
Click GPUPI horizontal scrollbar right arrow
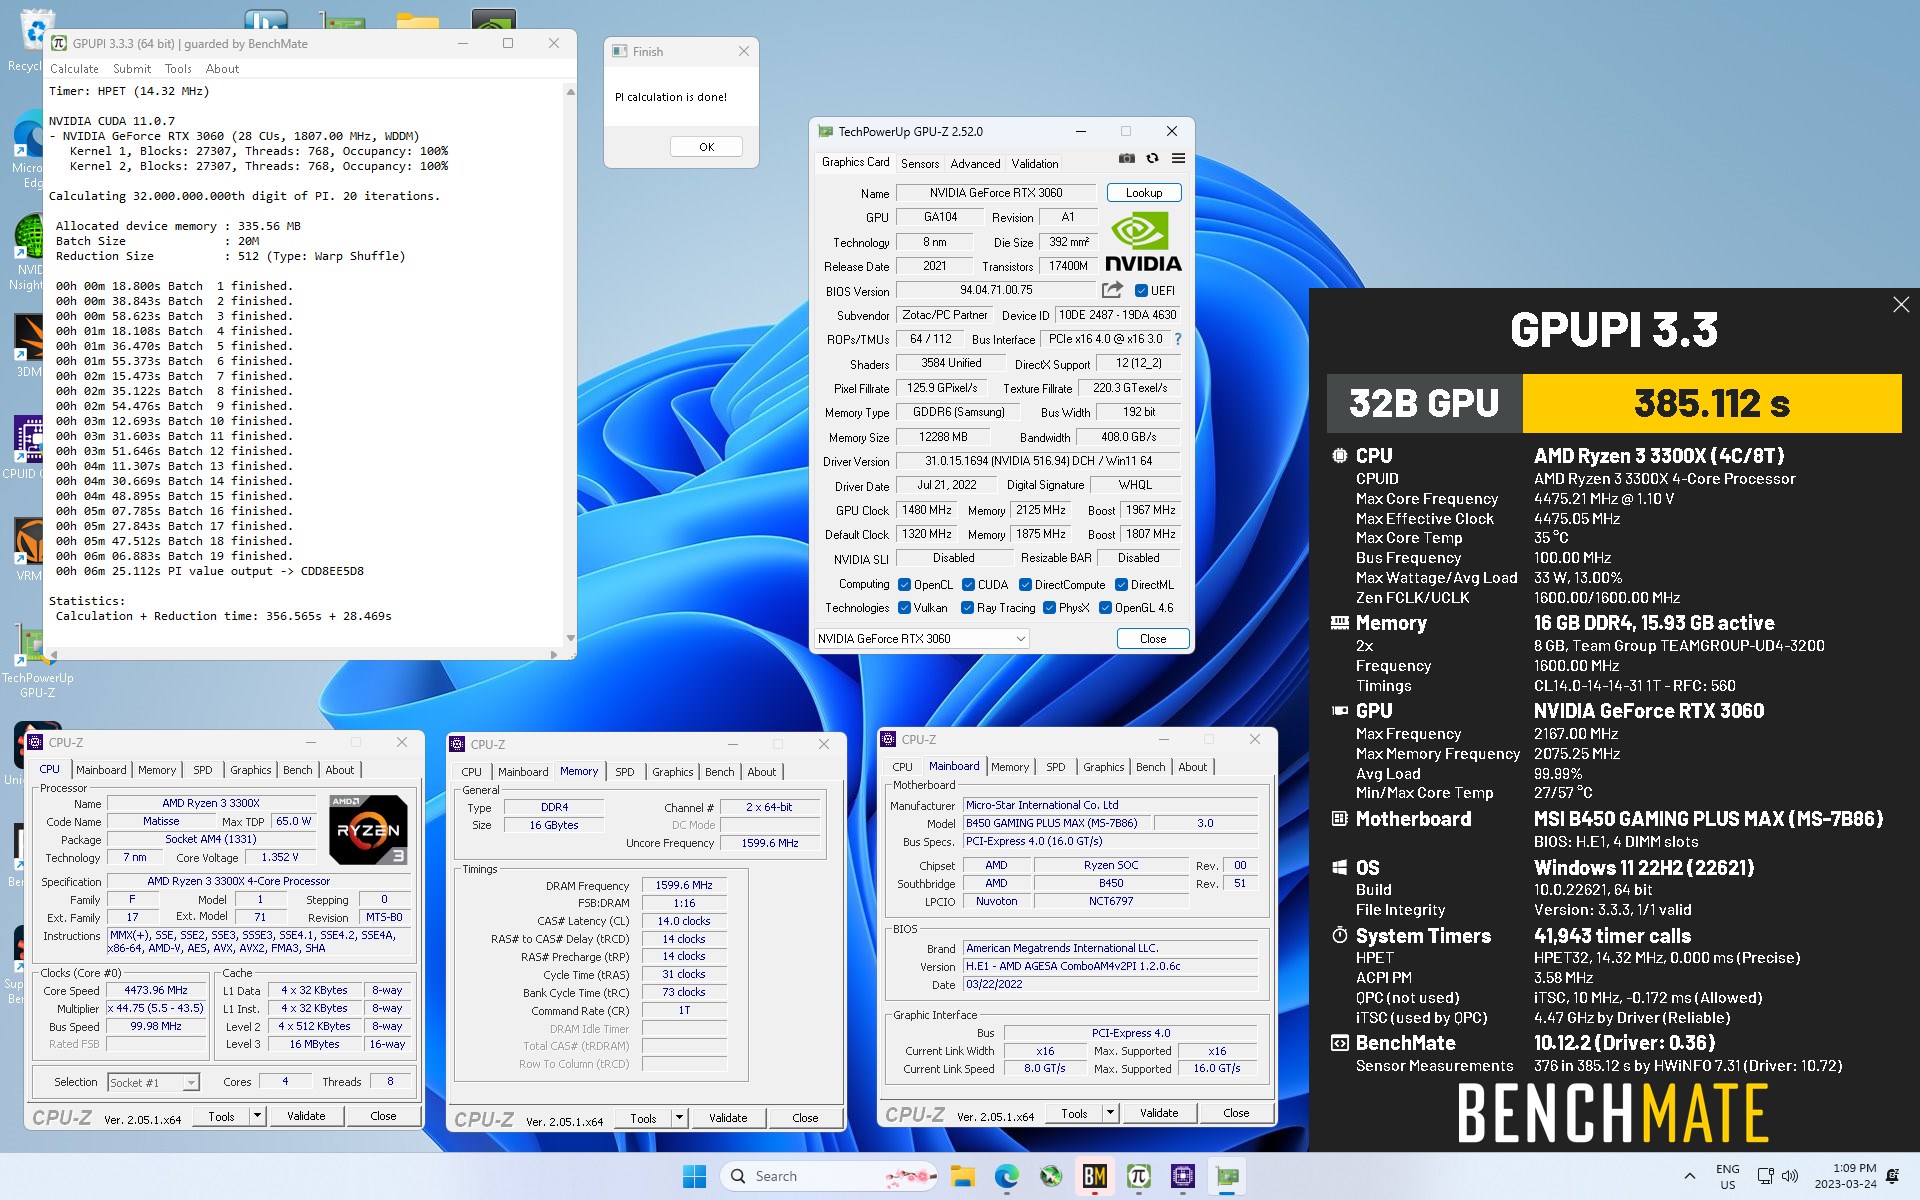click(554, 655)
